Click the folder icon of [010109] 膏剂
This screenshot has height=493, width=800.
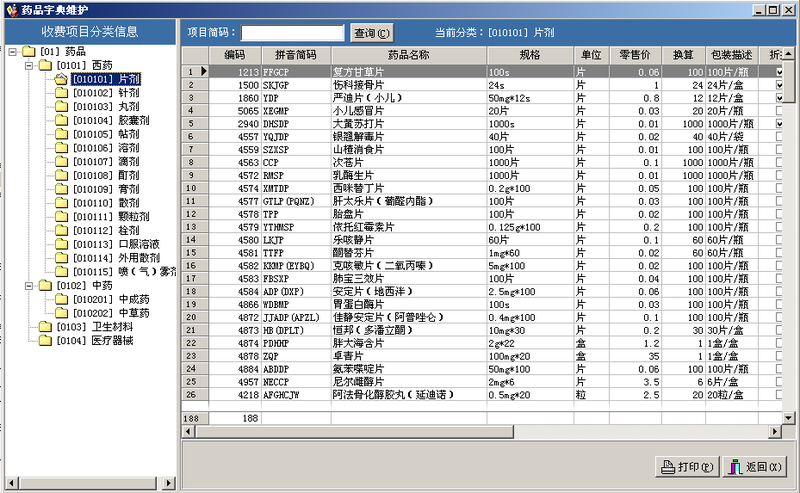click(61, 189)
